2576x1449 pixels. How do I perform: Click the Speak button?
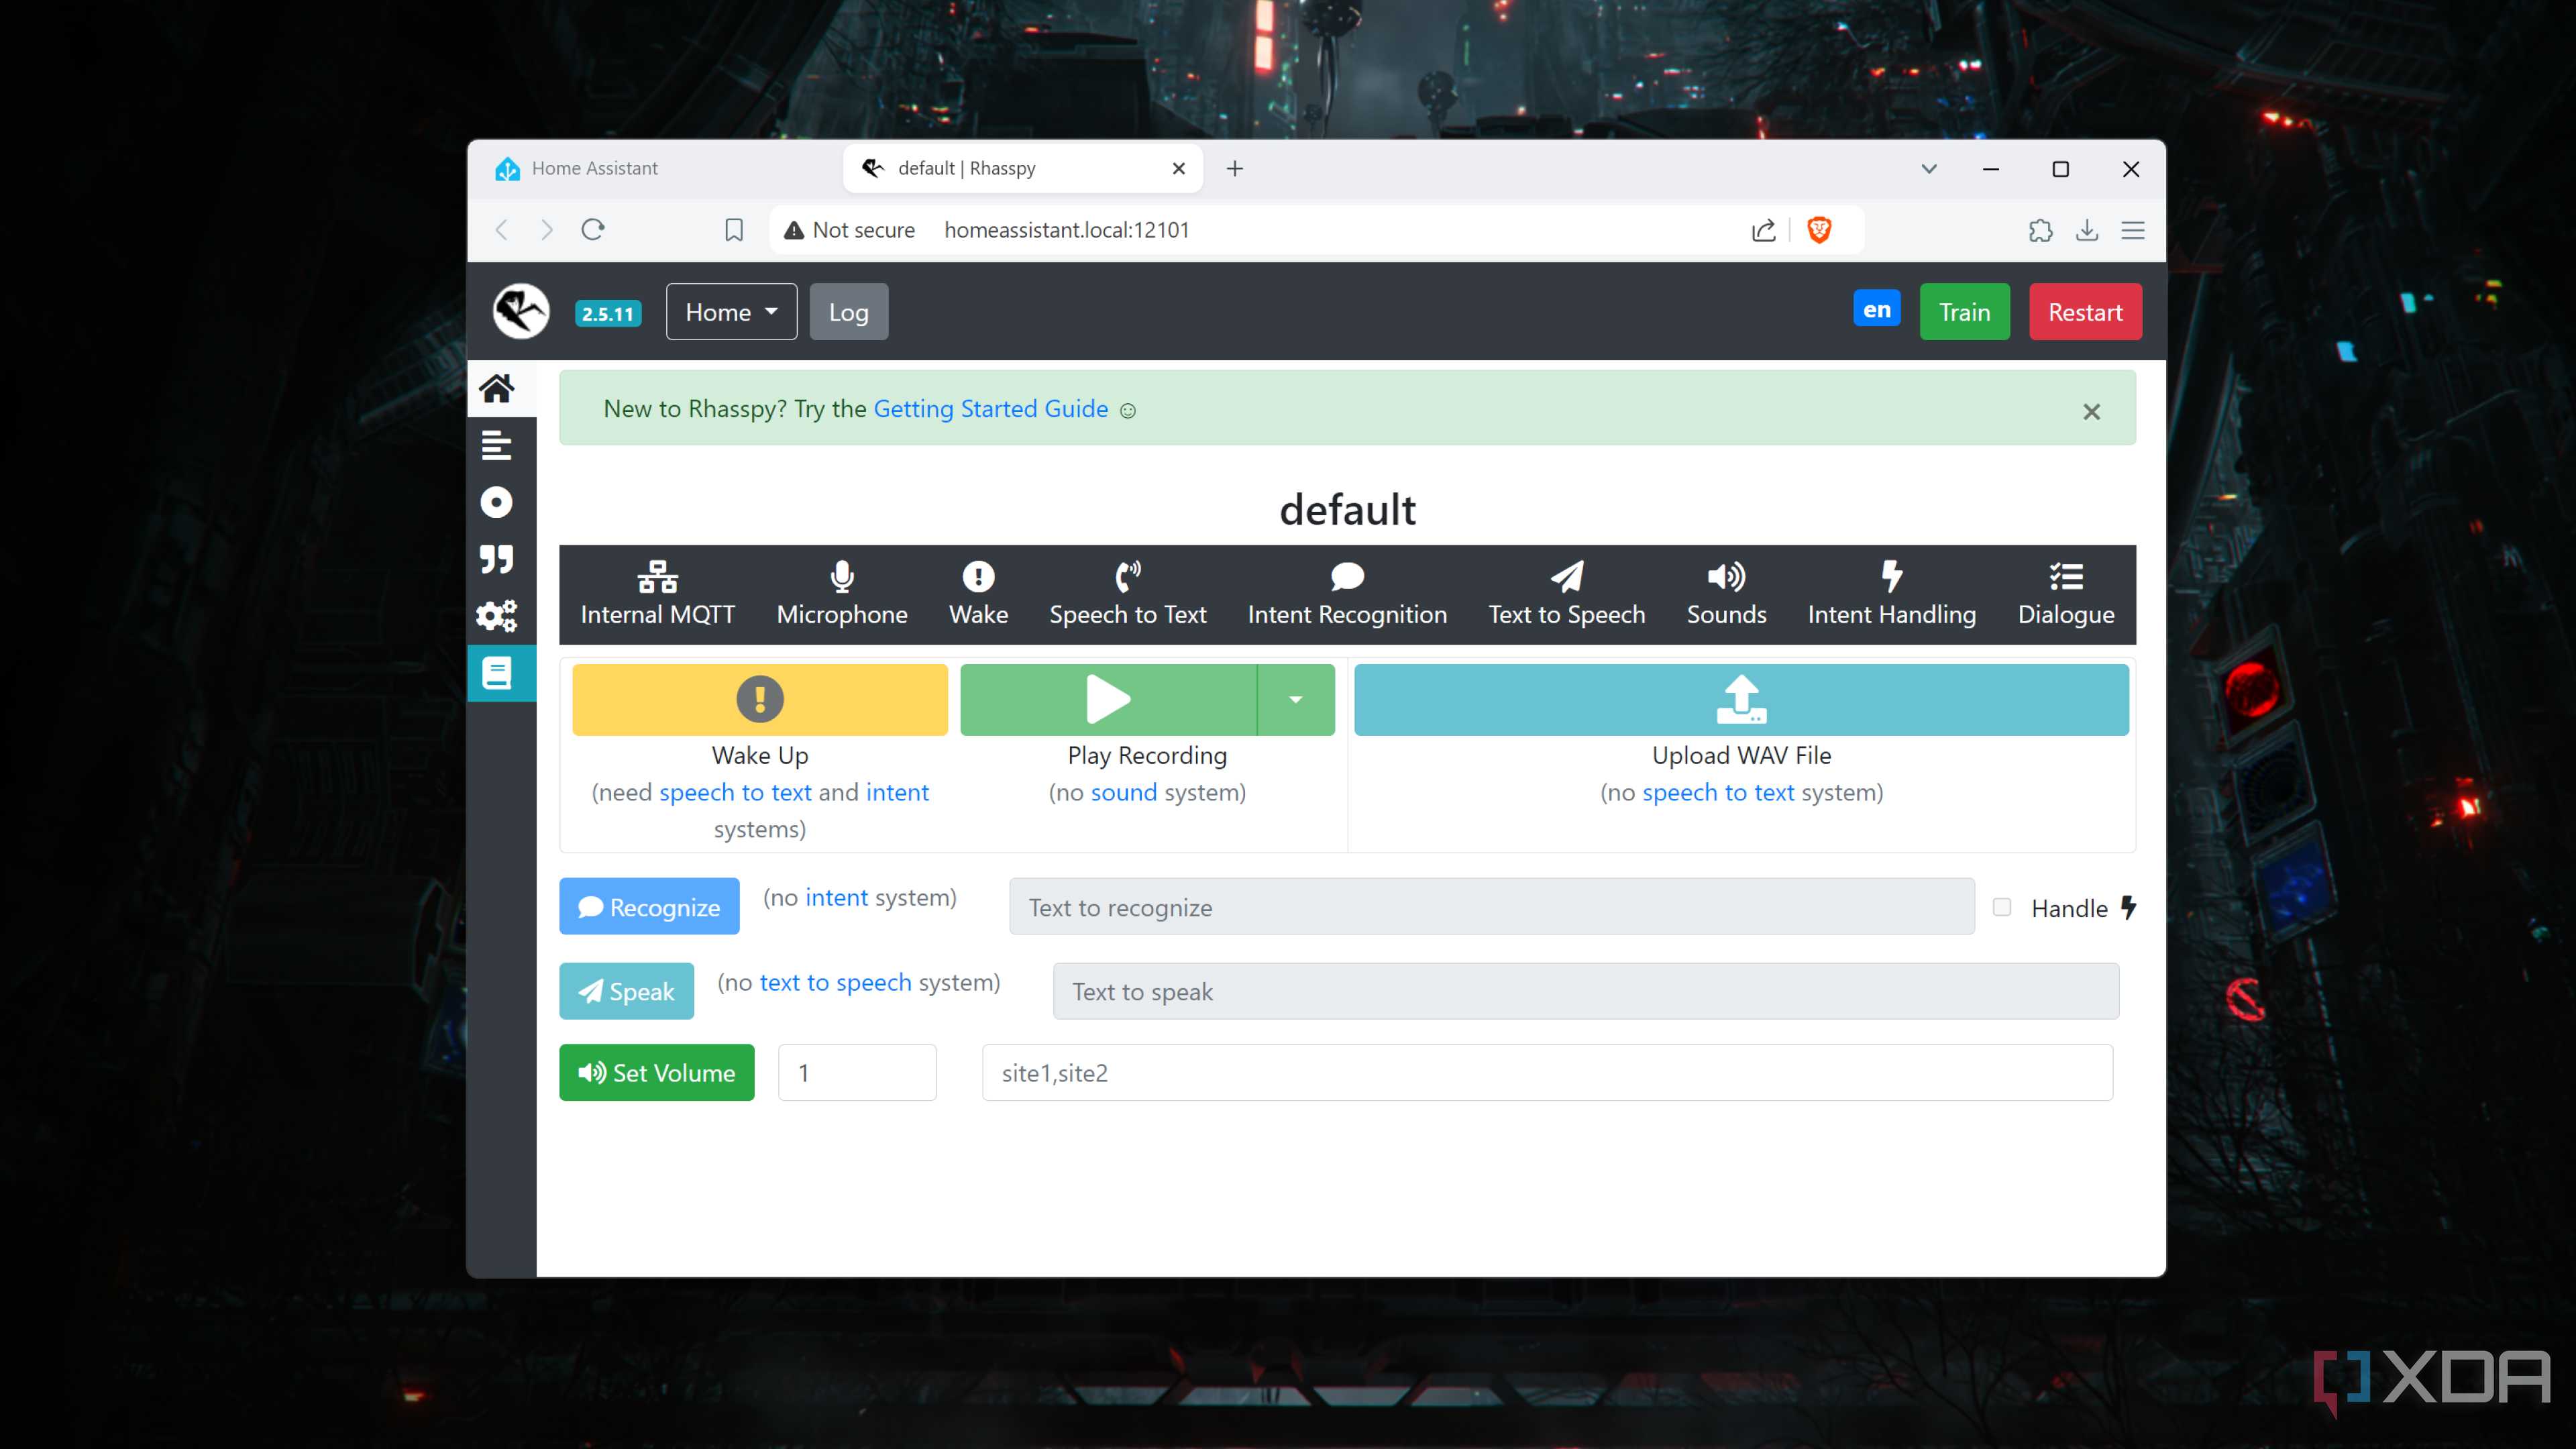(626, 991)
